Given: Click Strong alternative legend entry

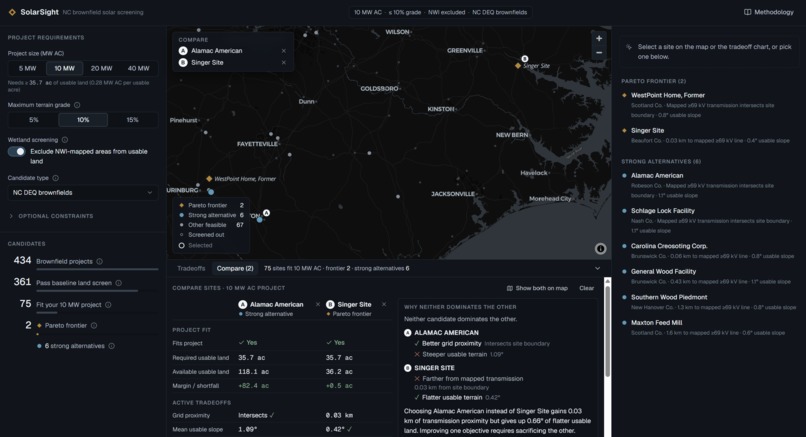Looking at the screenshot, I should 211,215.
